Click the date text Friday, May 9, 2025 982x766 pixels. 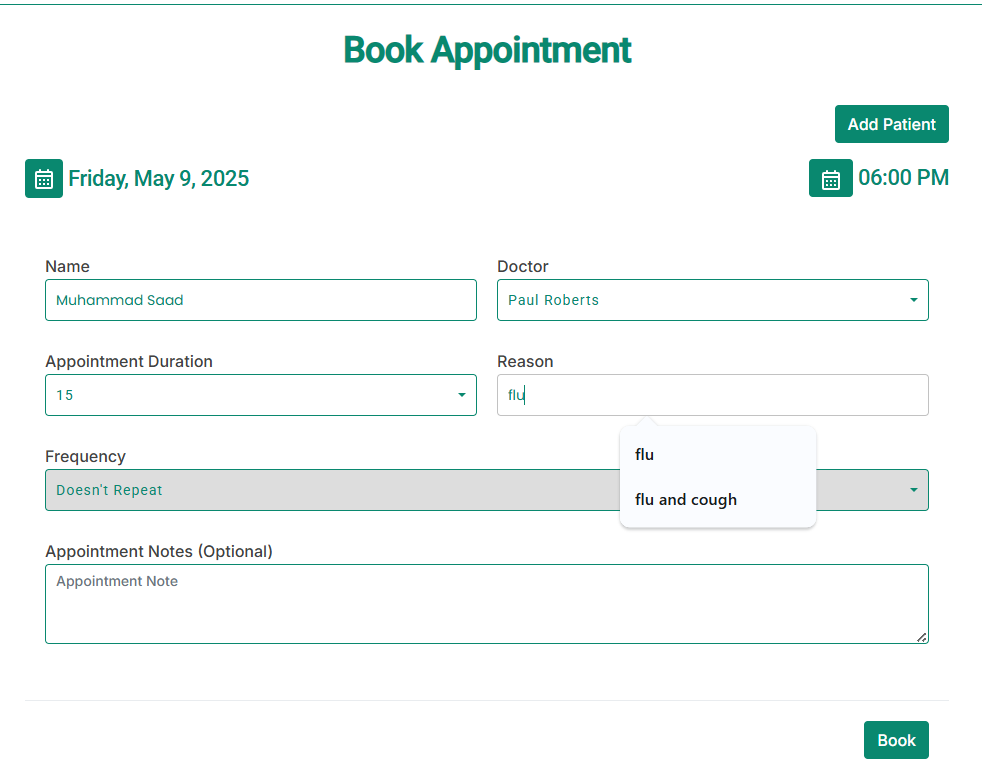pos(158,179)
